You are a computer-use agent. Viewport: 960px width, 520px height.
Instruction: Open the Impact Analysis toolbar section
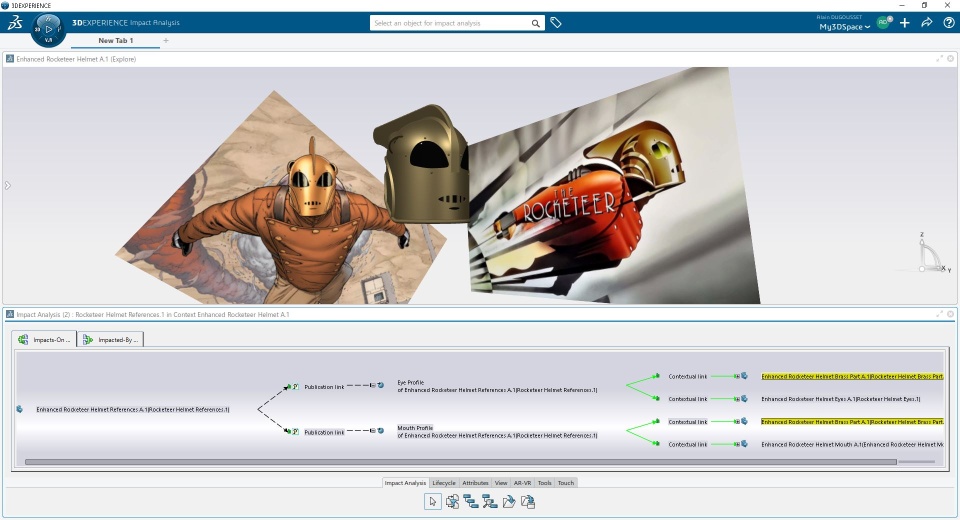point(405,483)
